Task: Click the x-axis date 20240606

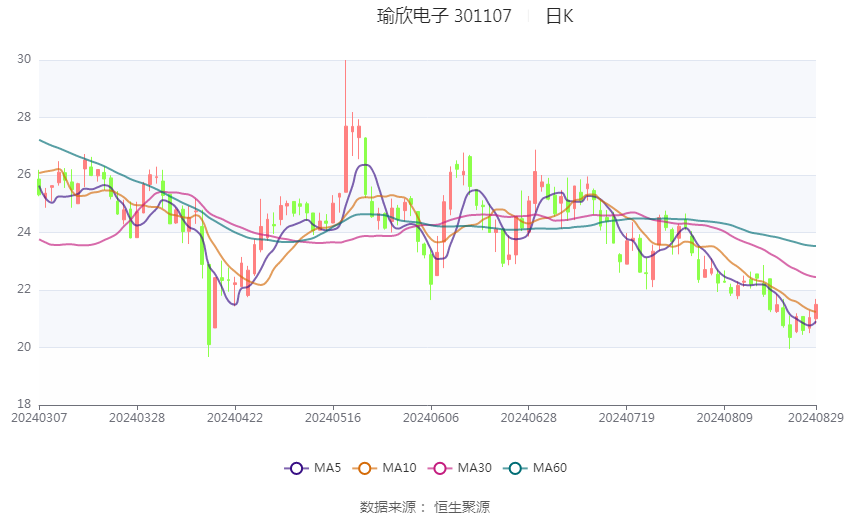Action: point(431,418)
